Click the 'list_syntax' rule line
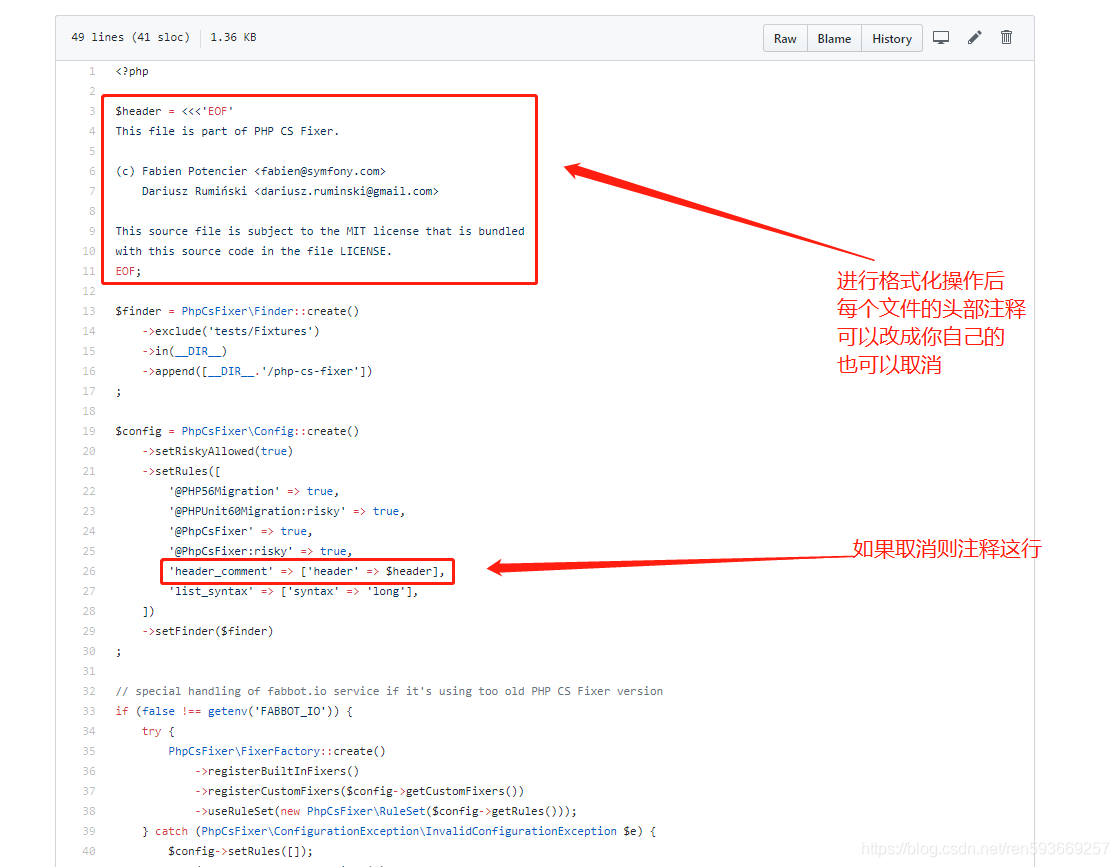Screen dimensions: 1119x867 click(x=293, y=591)
